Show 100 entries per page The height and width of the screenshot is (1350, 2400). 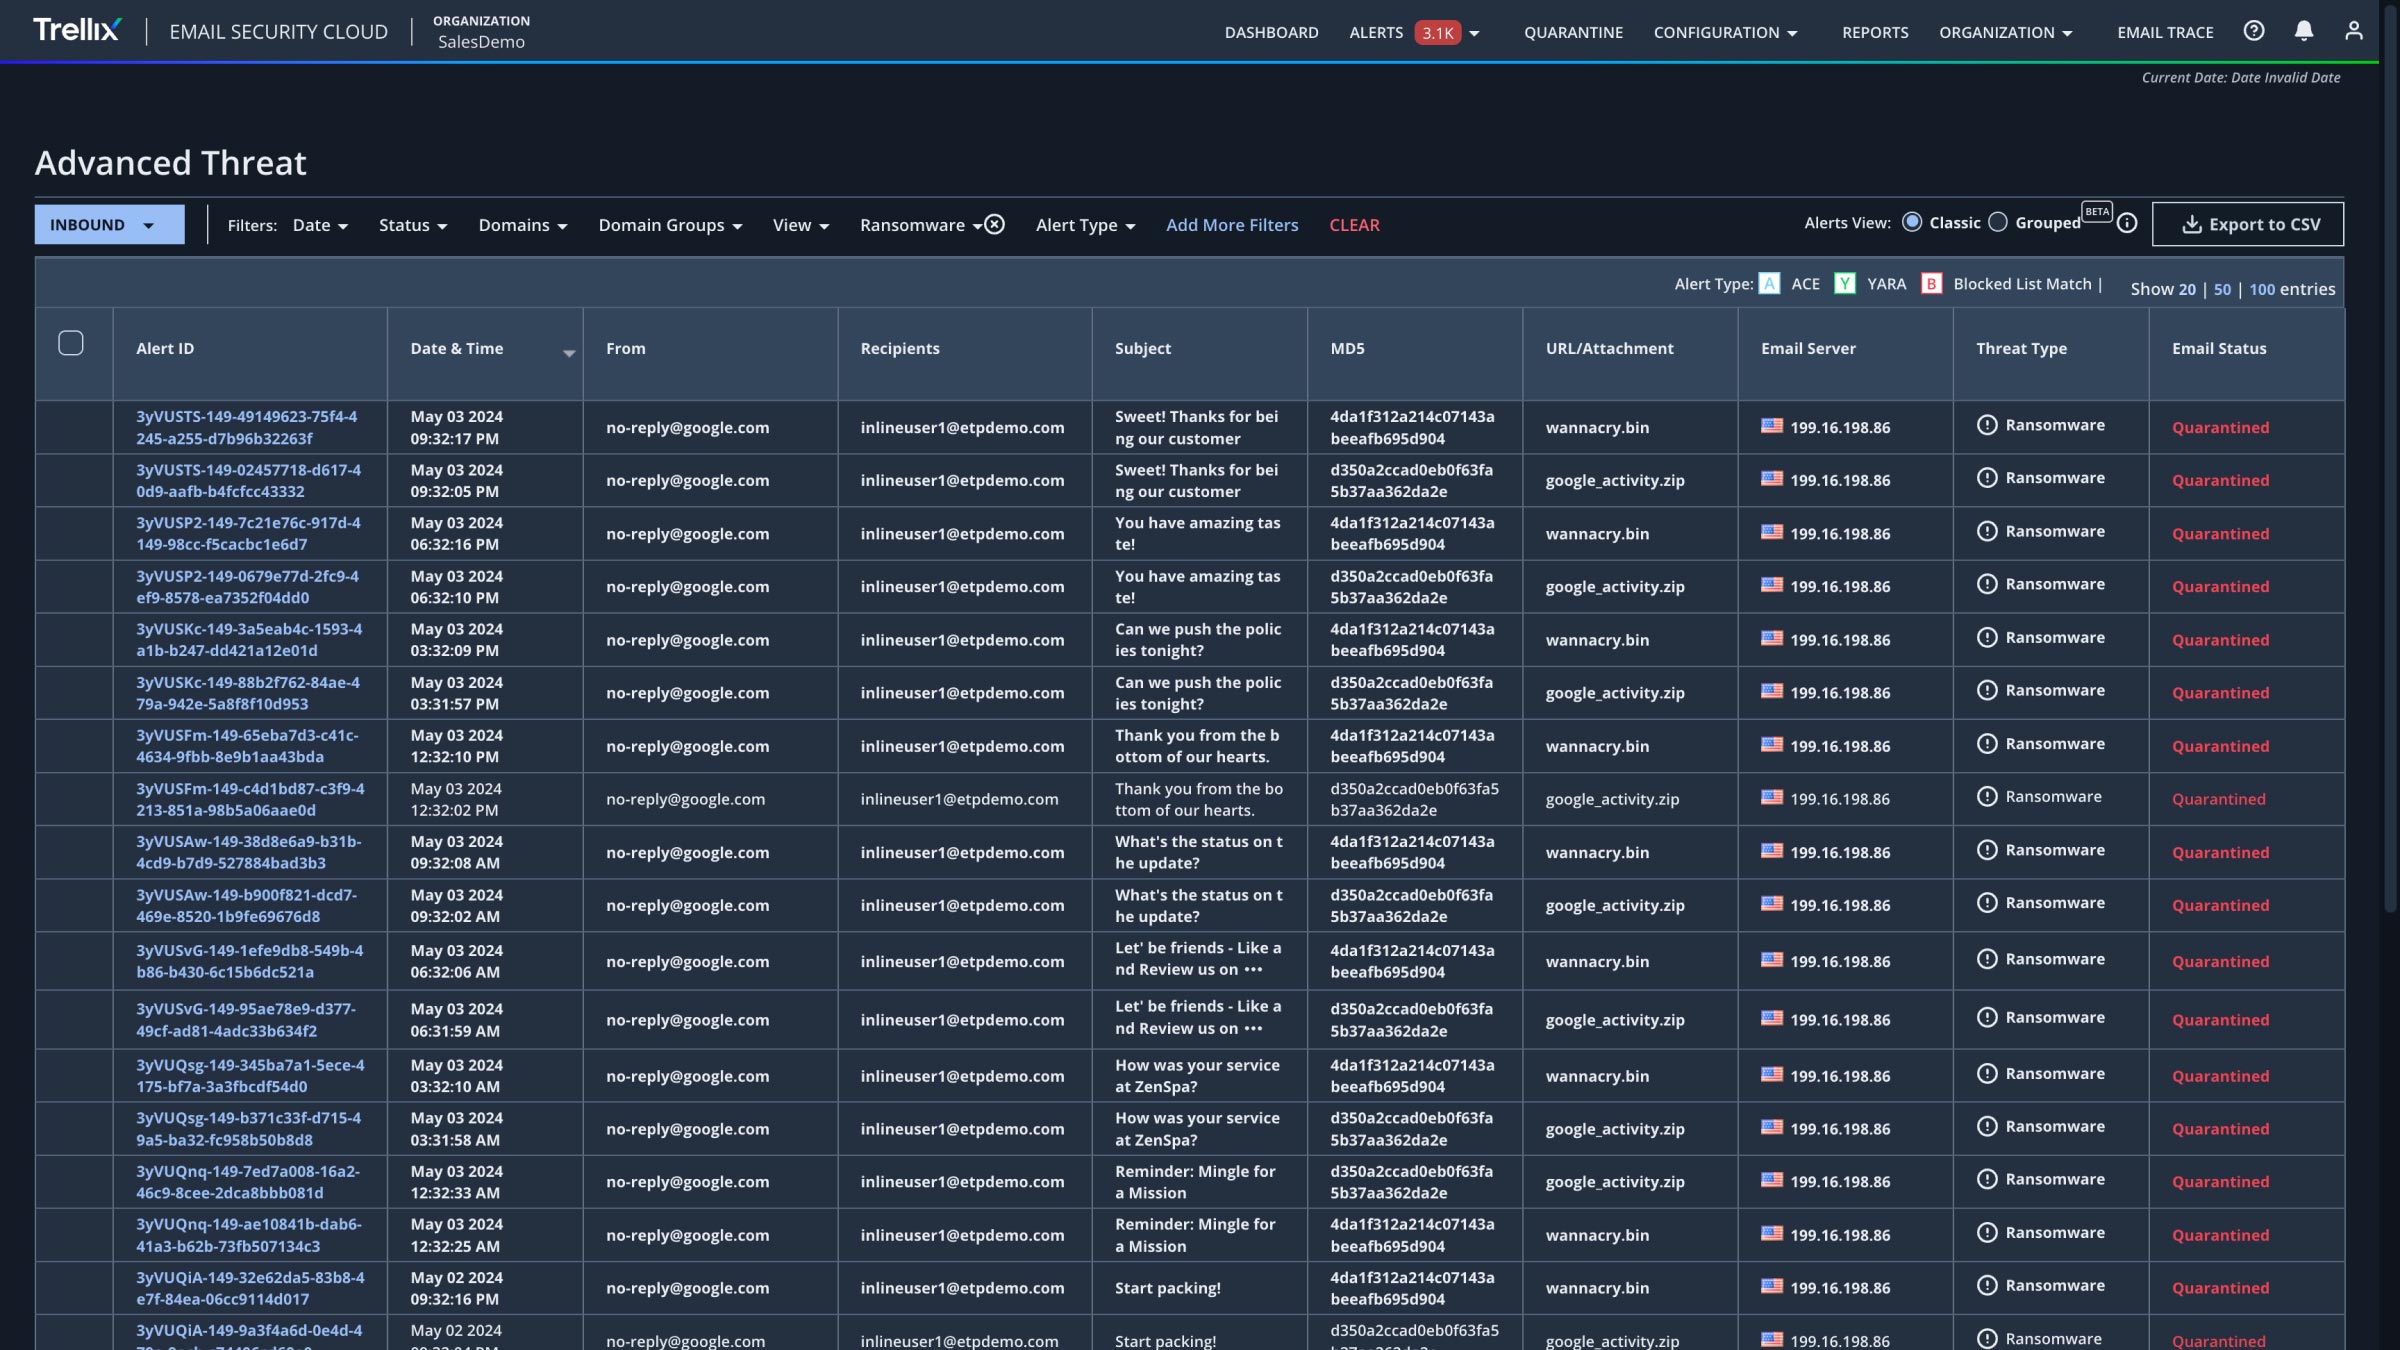click(2262, 289)
